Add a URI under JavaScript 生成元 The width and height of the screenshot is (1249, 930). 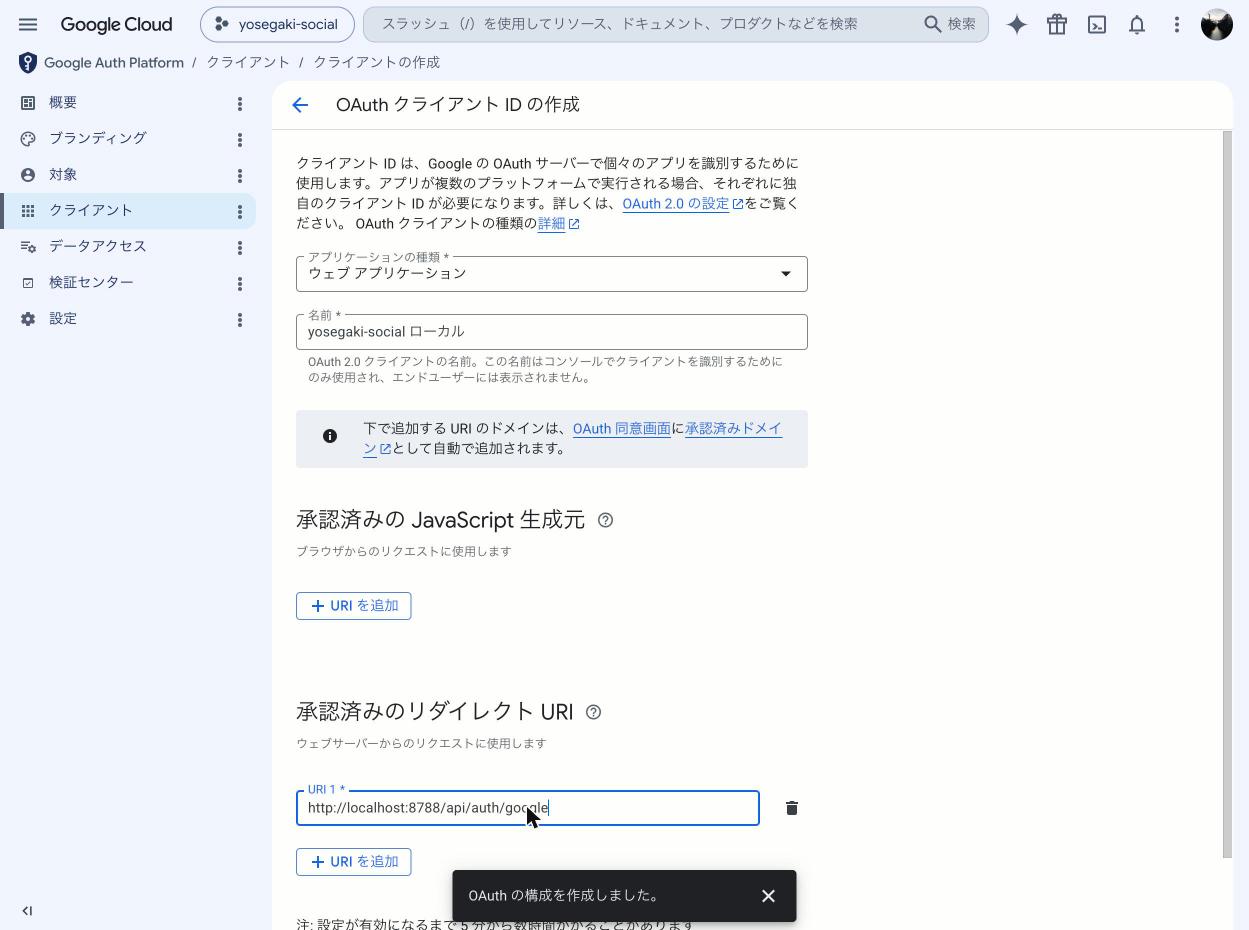tap(354, 606)
